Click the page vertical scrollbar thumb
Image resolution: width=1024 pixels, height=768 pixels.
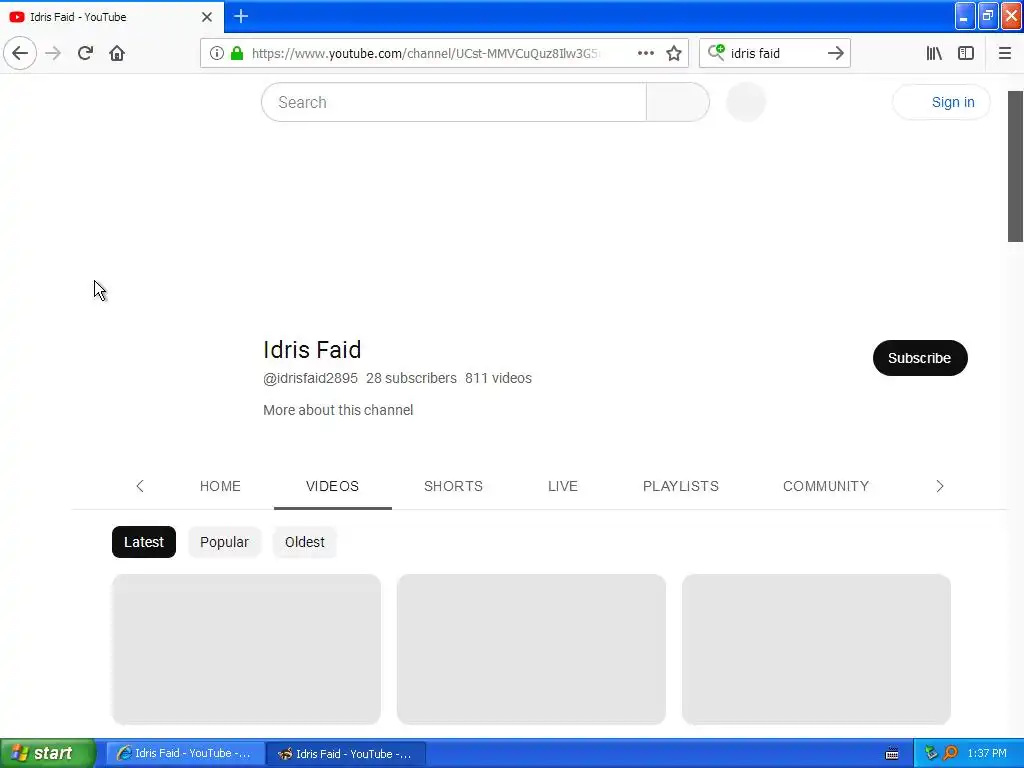pyautogui.click(x=1016, y=166)
